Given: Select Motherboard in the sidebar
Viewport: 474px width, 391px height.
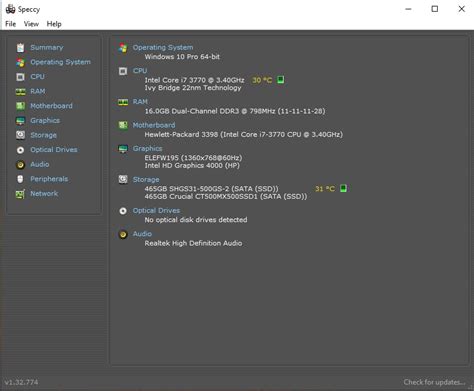Looking at the screenshot, I should click(x=51, y=106).
